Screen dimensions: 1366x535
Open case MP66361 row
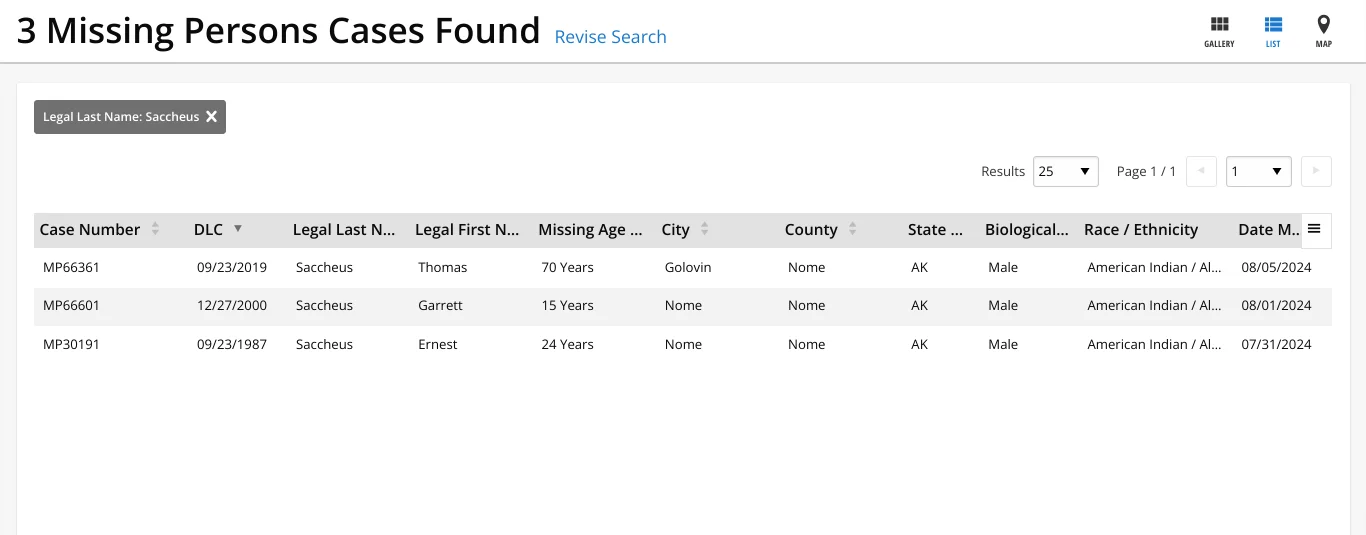coord(70,267)
